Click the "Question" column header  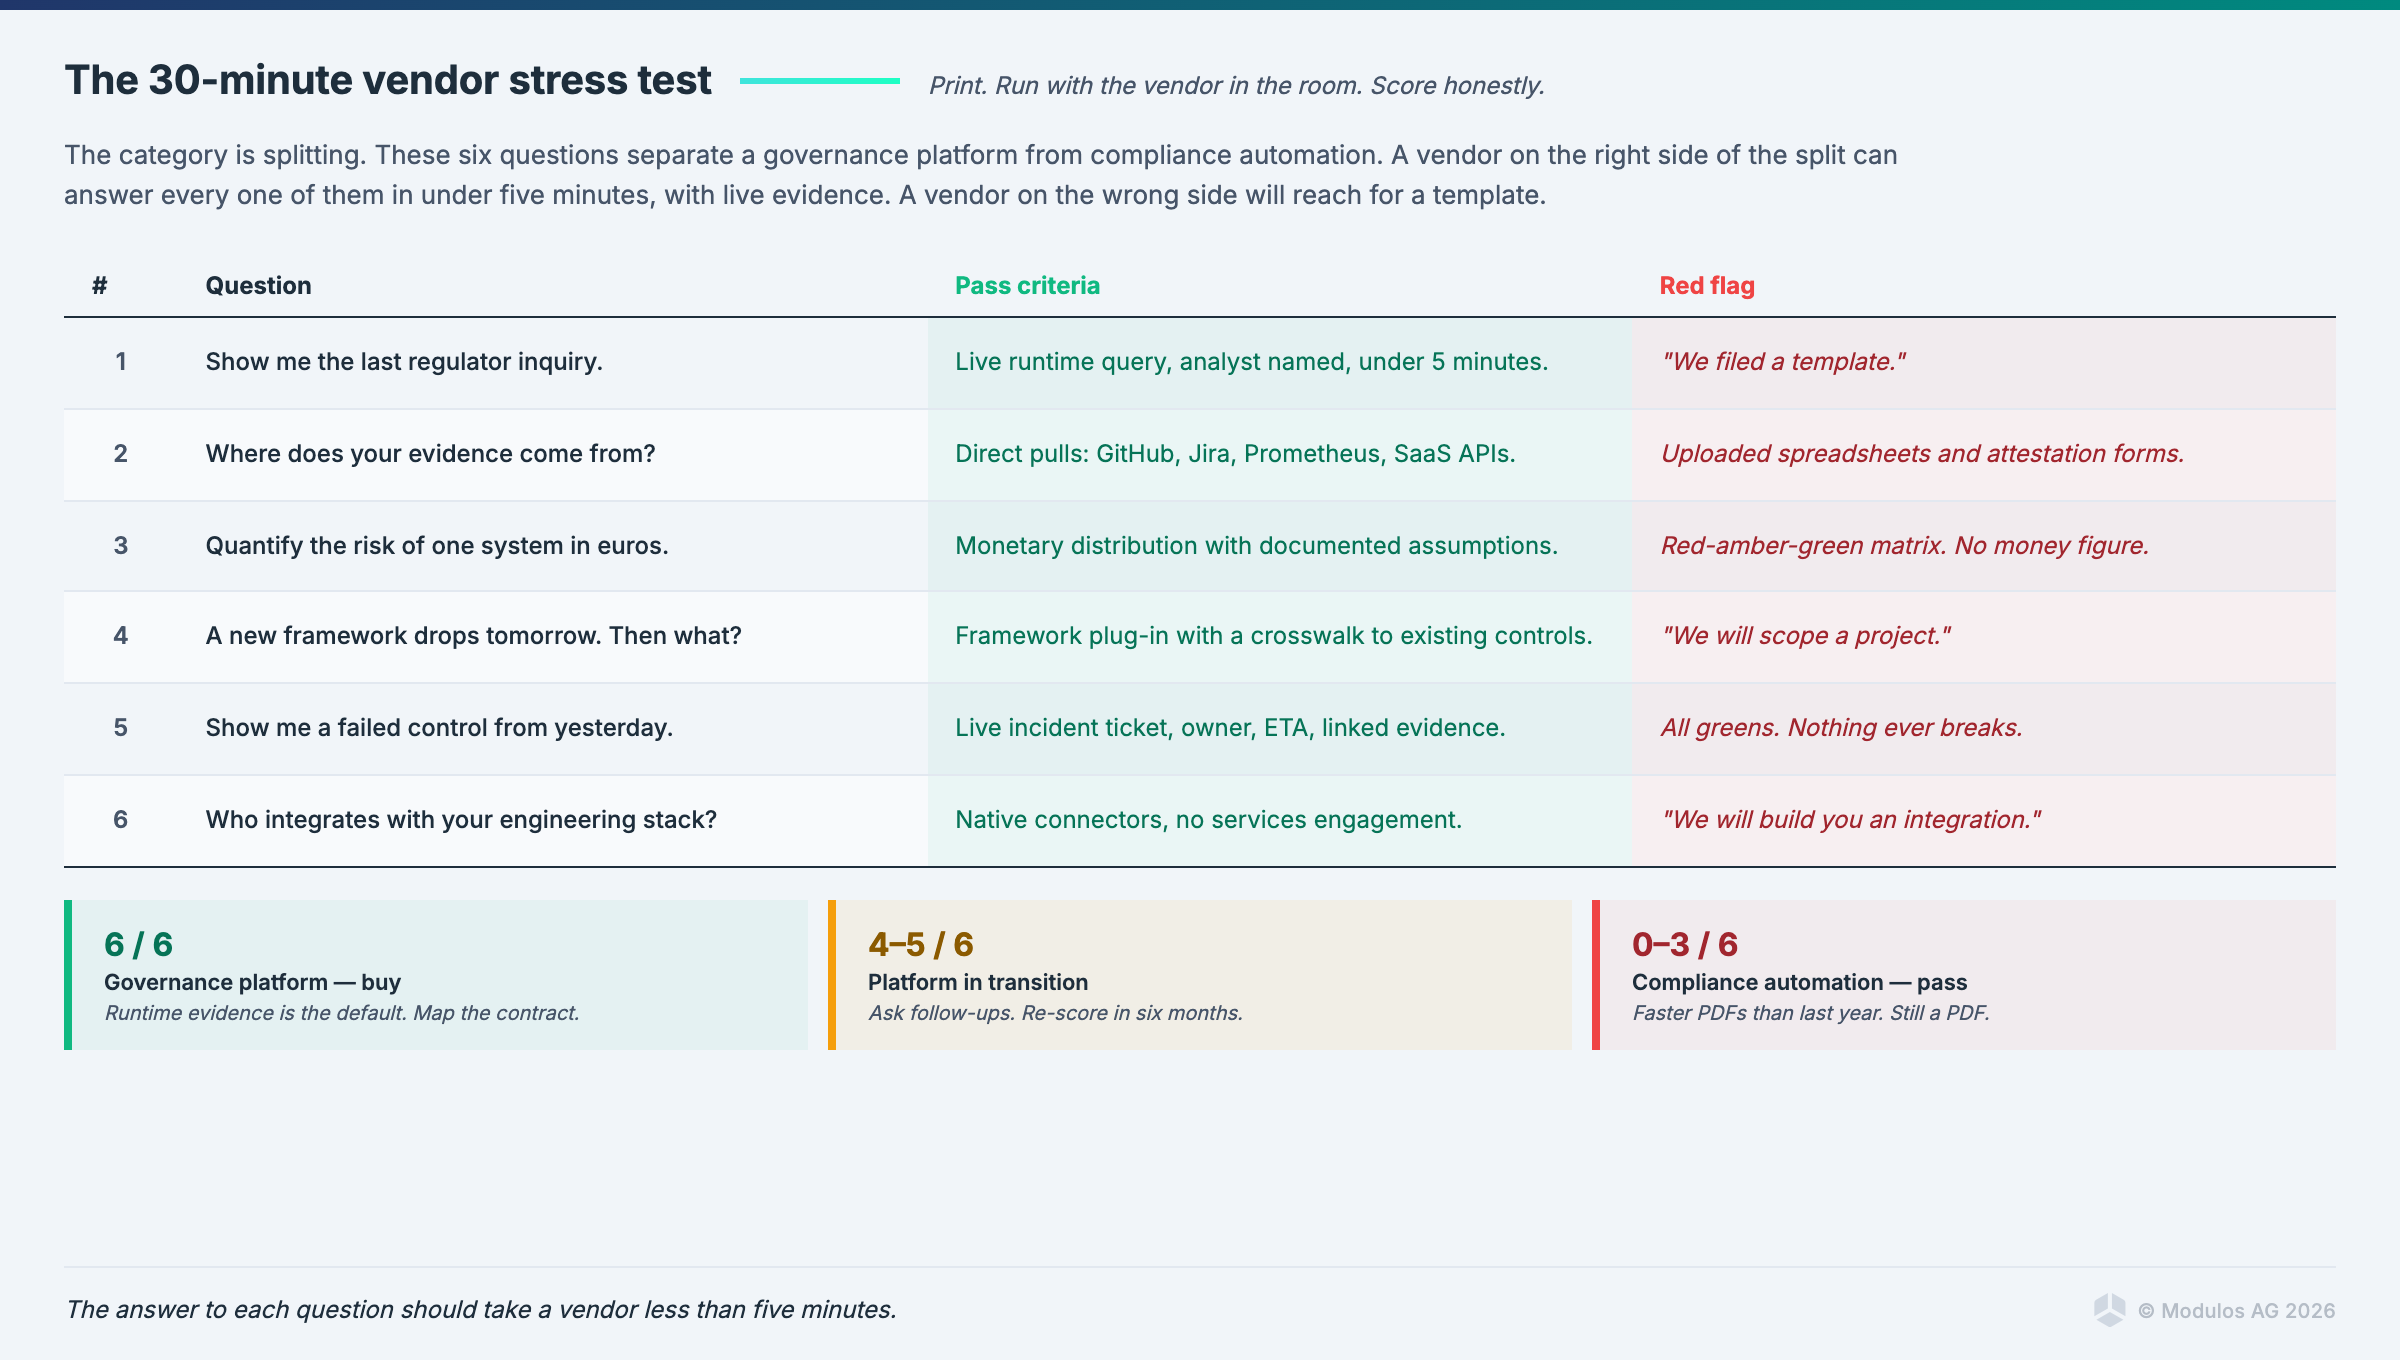coord(258,286)
